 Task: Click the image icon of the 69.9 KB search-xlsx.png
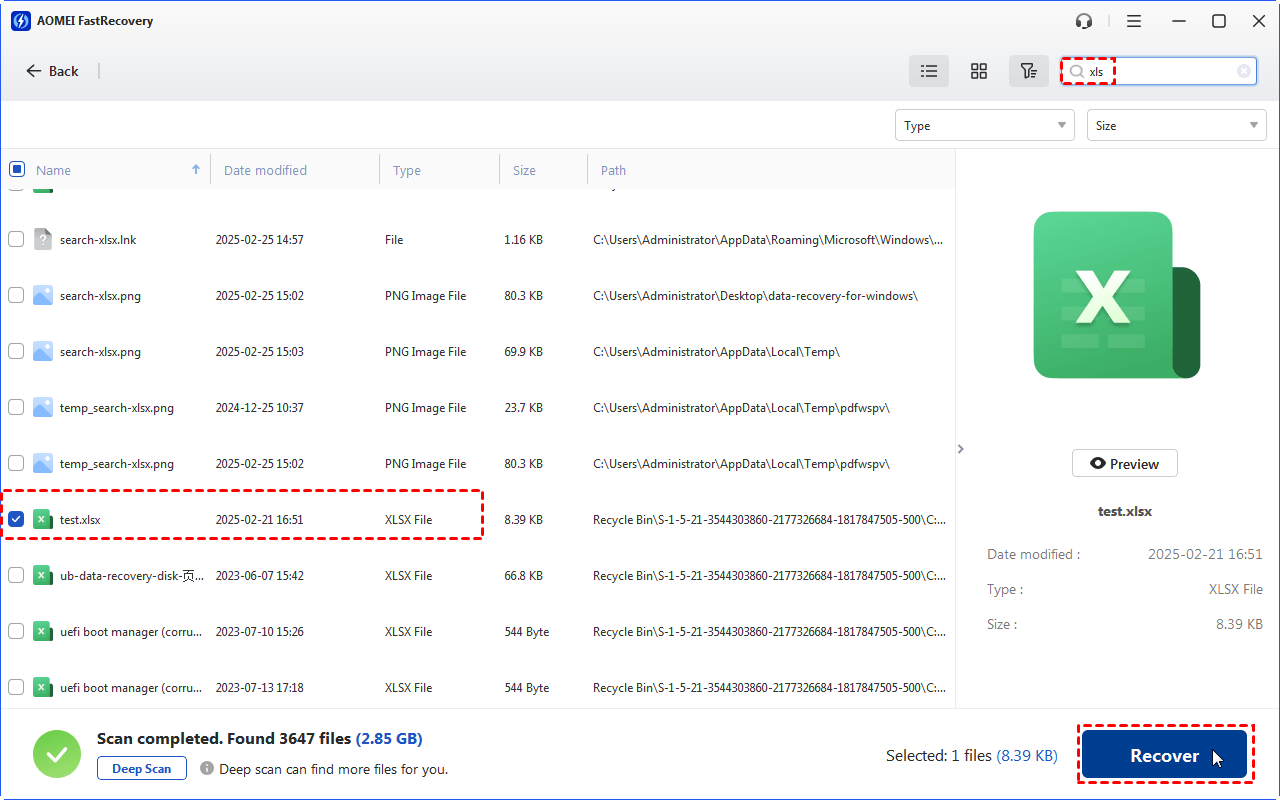coord(42,351)
